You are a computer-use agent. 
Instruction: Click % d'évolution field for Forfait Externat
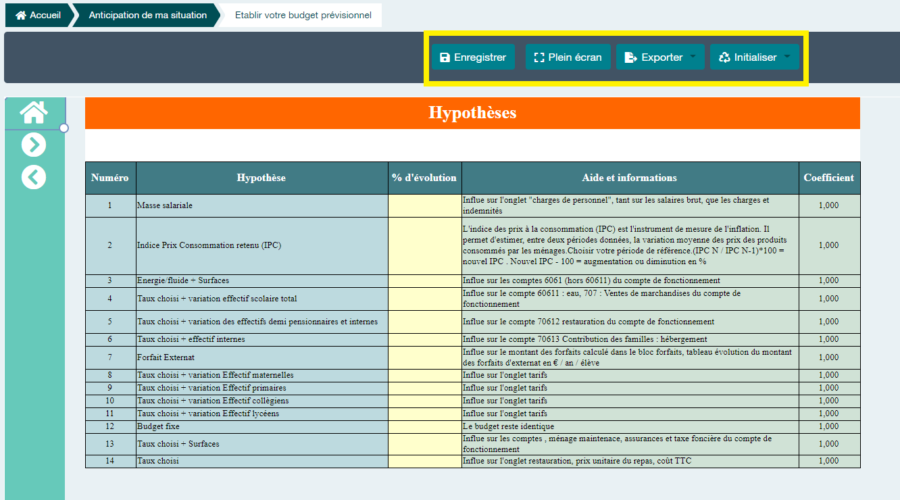tap(425, 358)
